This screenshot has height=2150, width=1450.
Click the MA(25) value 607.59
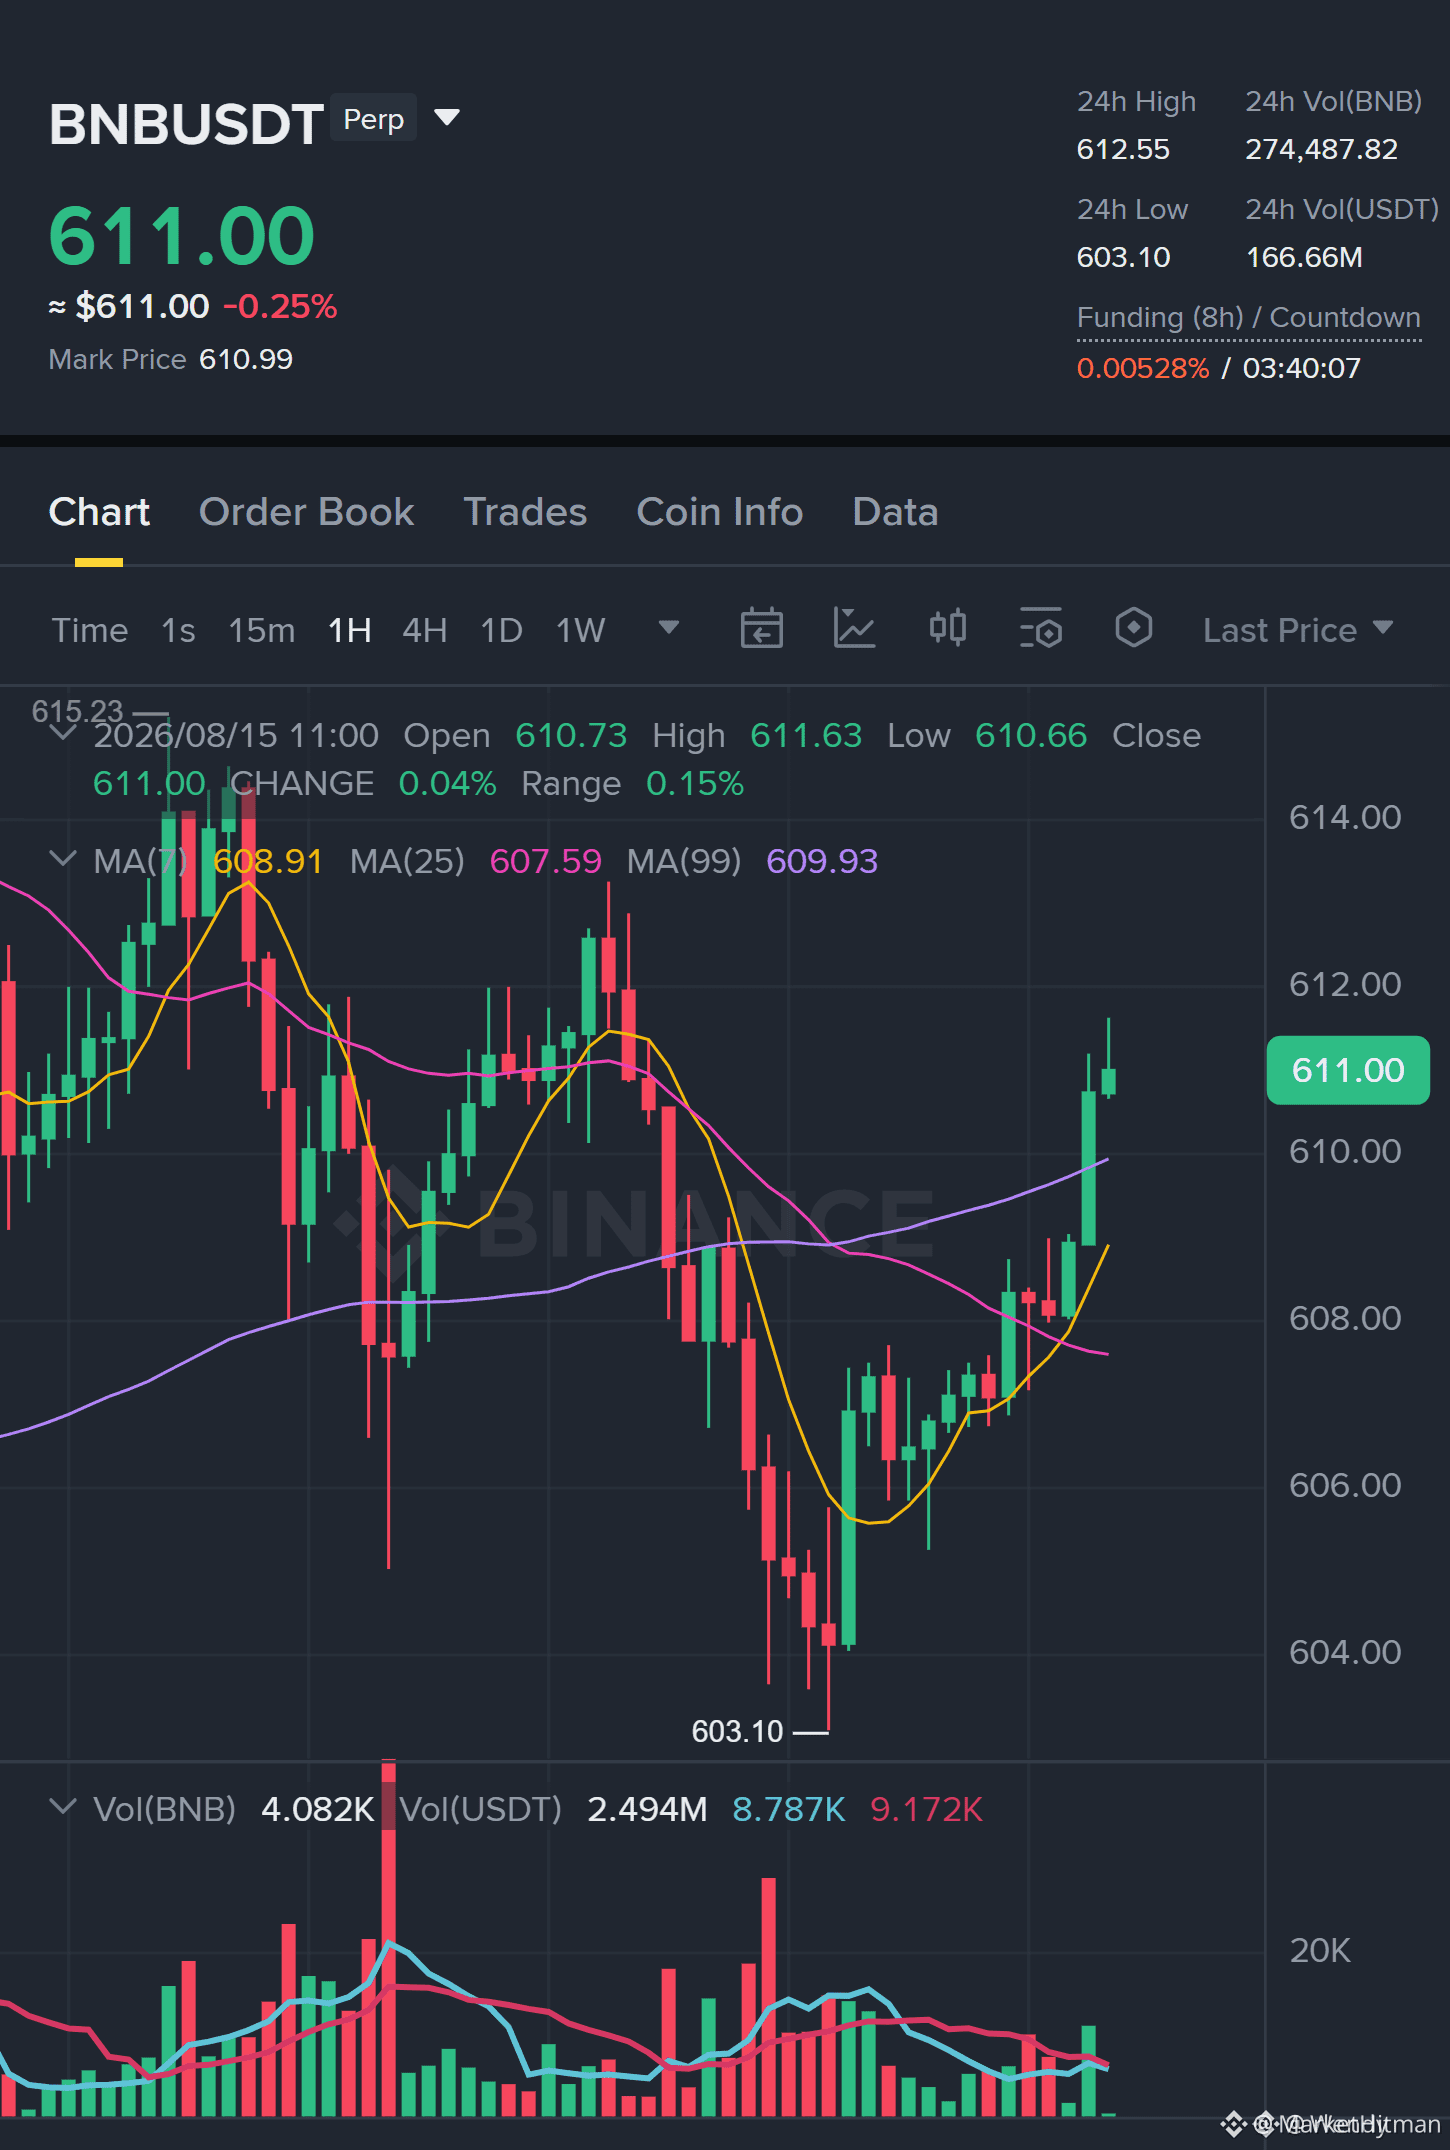pyautogui.click(x=546, y=861)
